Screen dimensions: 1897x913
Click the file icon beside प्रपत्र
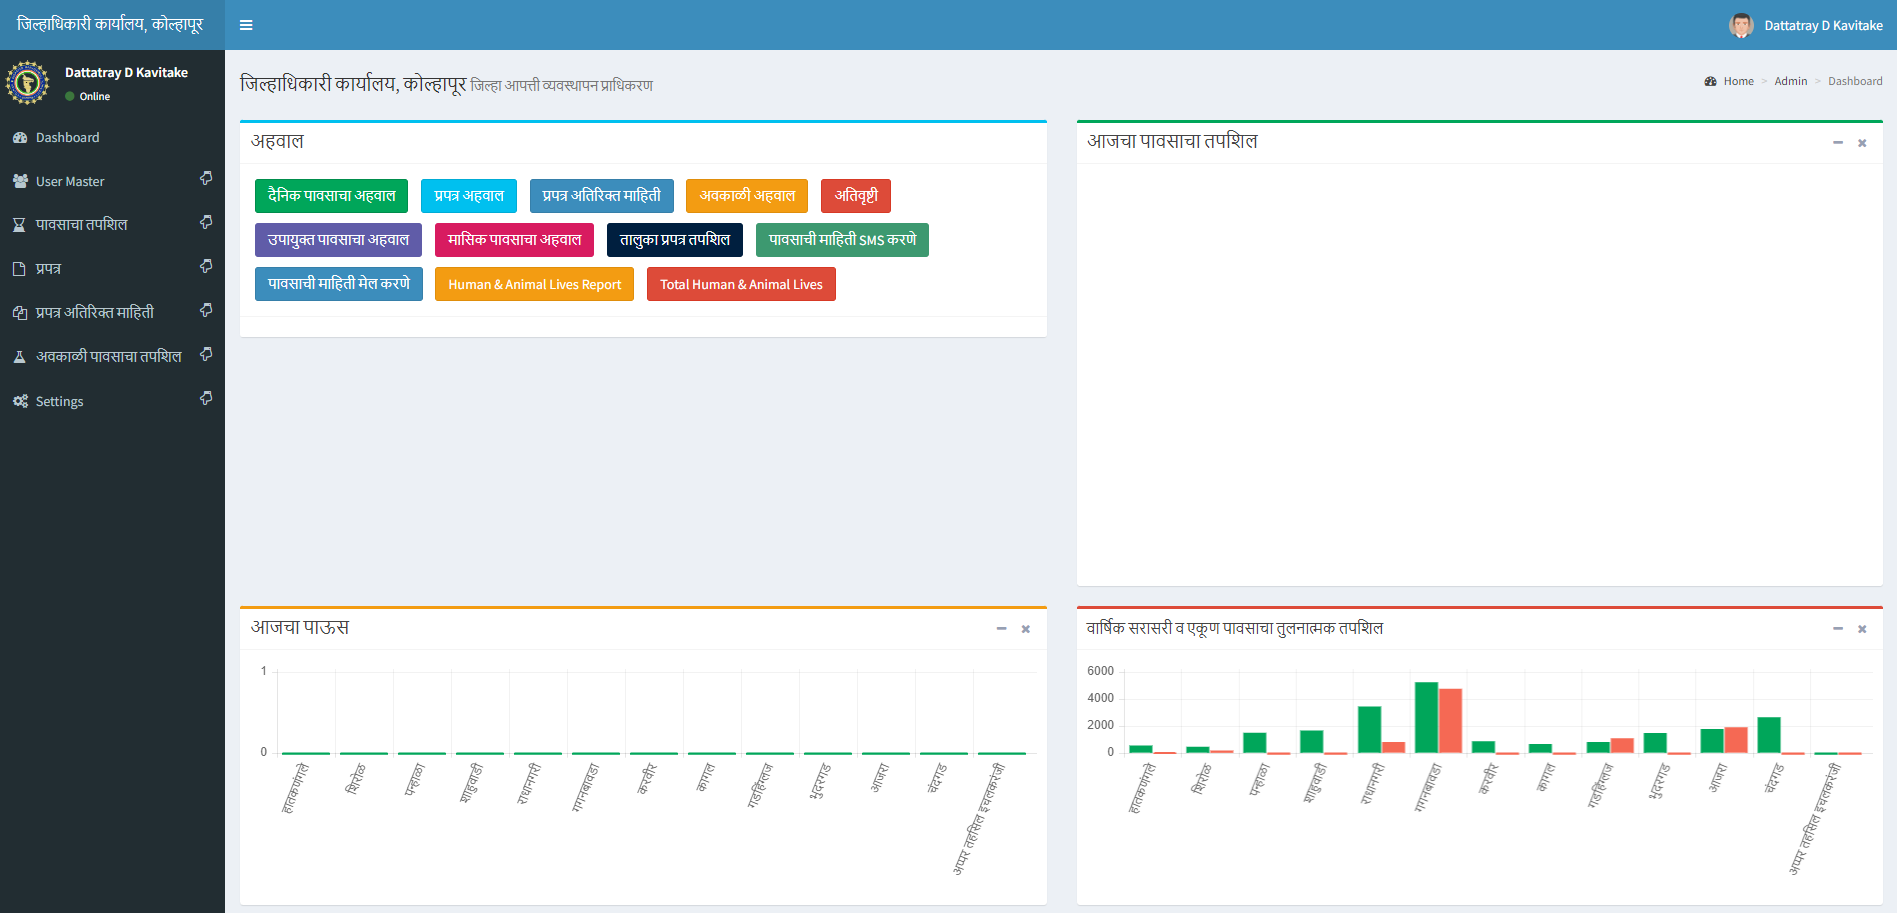19,269
